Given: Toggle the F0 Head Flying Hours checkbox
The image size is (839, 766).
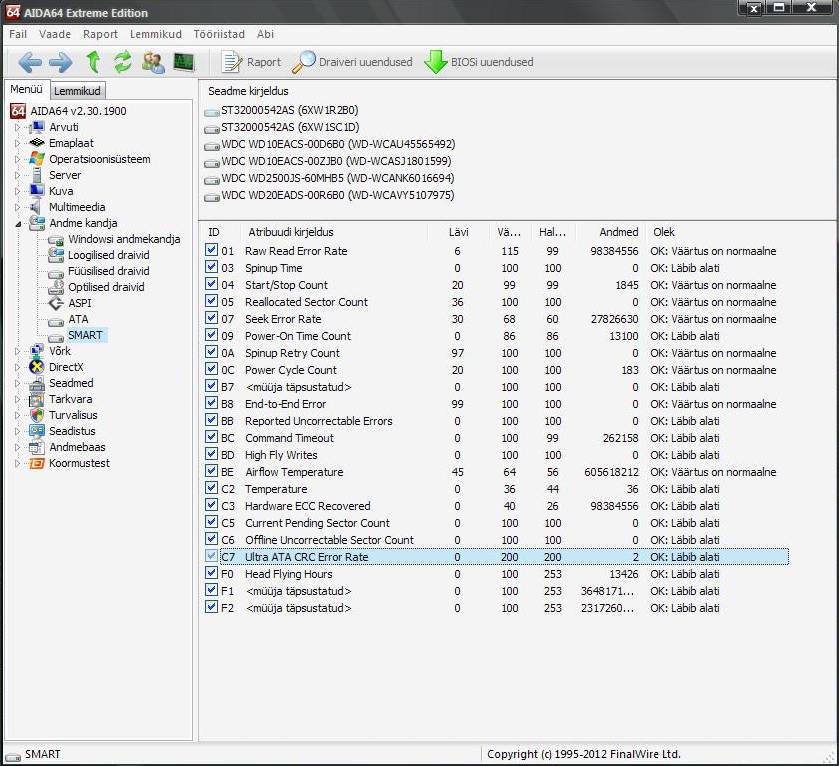Looking at the screenshot, I should tap(211, 573).
